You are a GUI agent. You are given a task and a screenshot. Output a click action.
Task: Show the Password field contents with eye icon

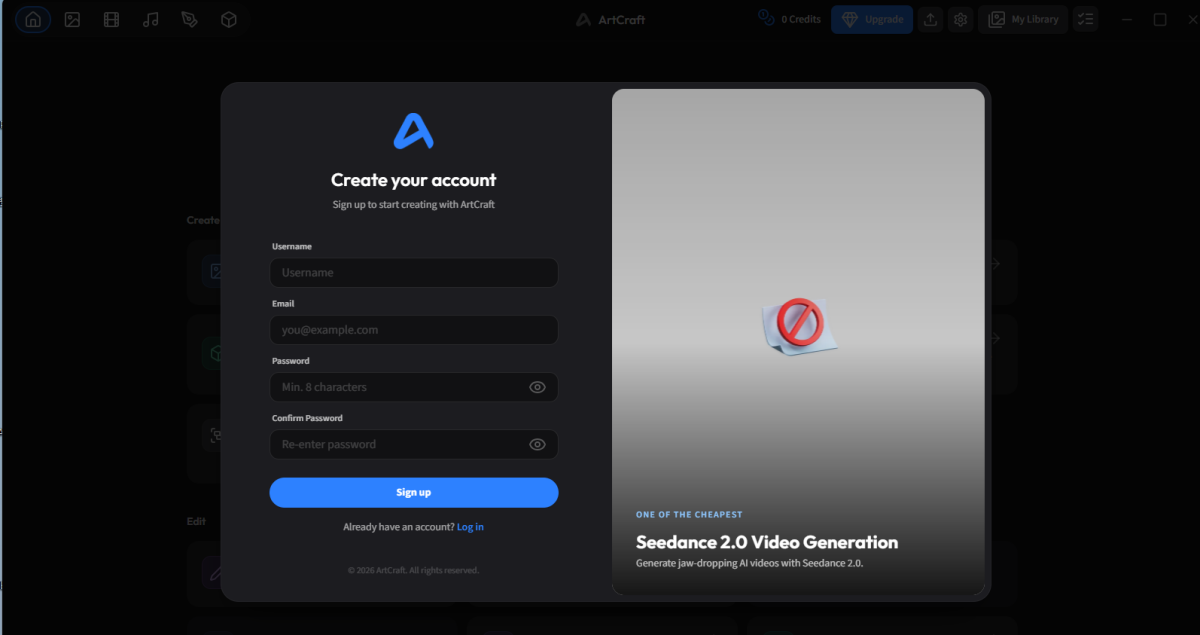(x=537, y=387)
